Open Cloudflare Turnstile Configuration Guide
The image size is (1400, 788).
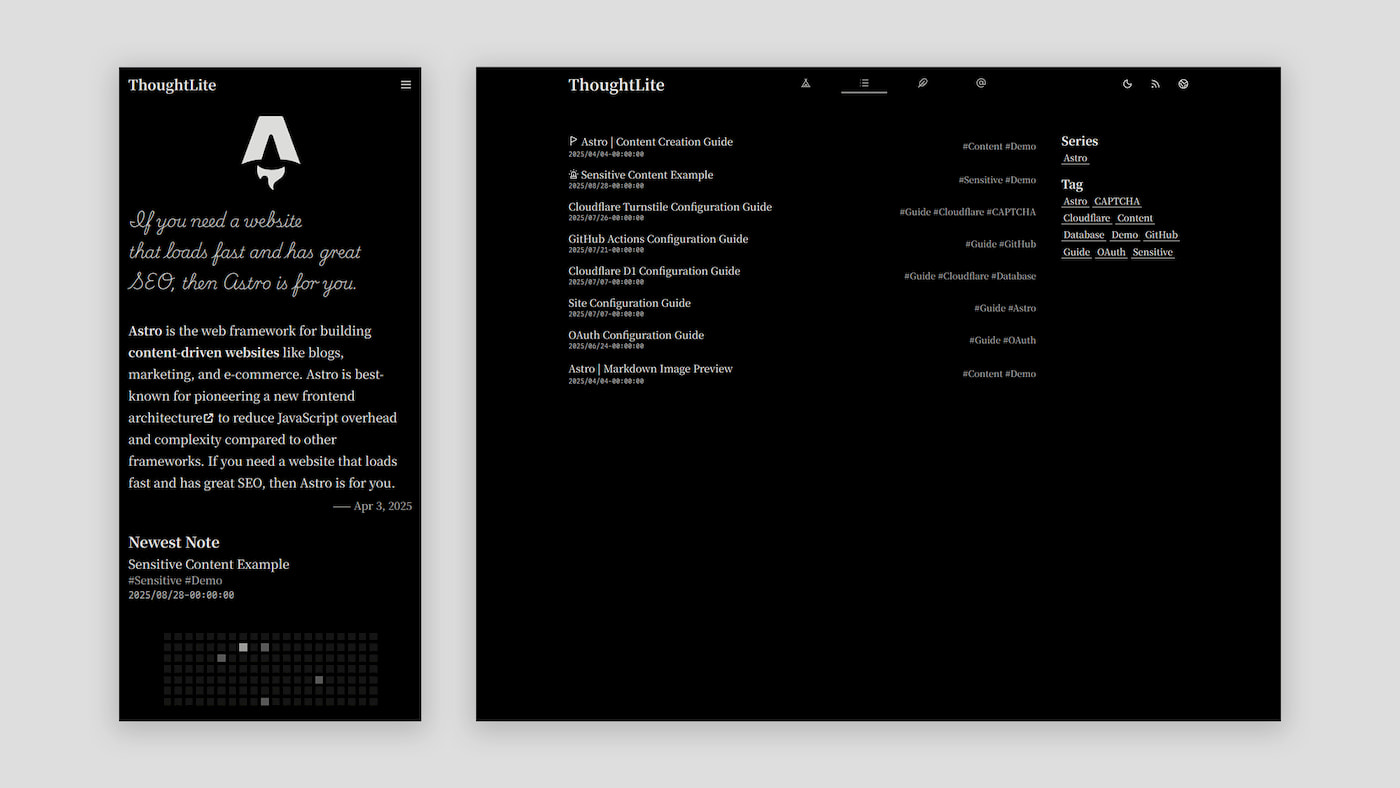point(670,207)
